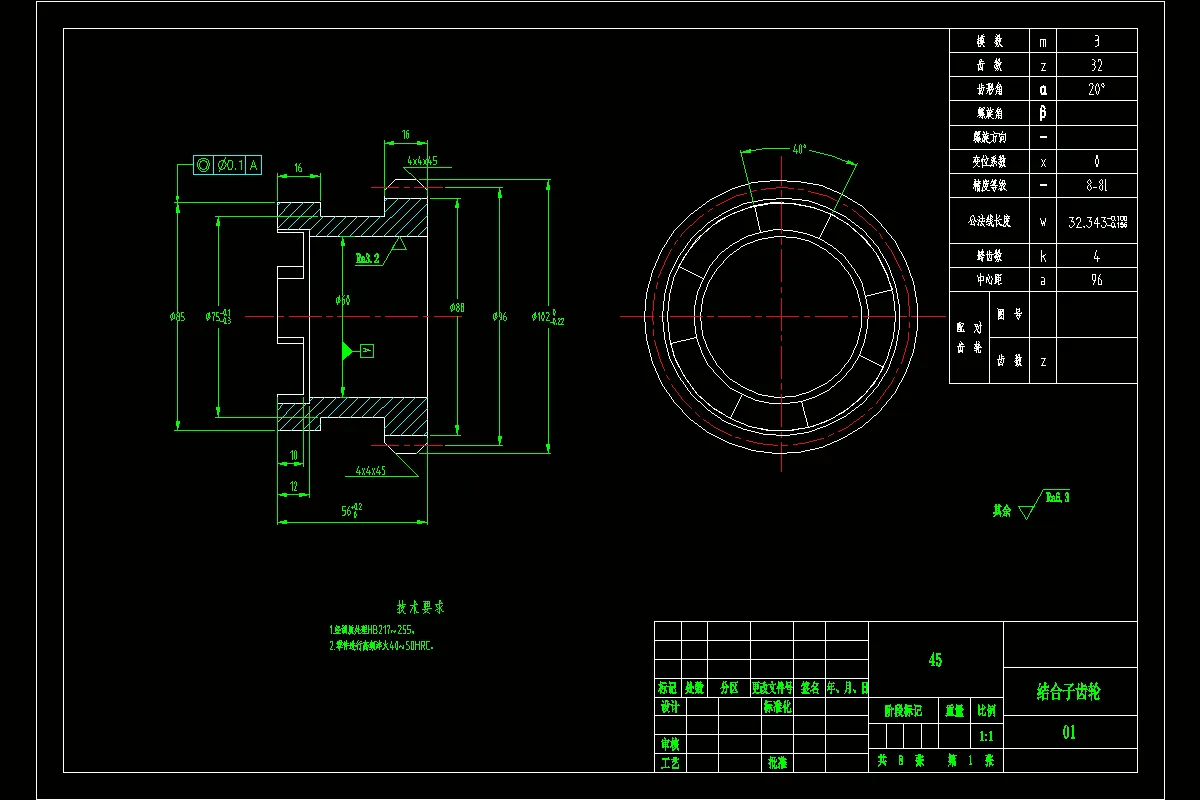Click the 设计 cell in title block
1200x800 pixels.
pyautogui.click(x=670, y=707)
